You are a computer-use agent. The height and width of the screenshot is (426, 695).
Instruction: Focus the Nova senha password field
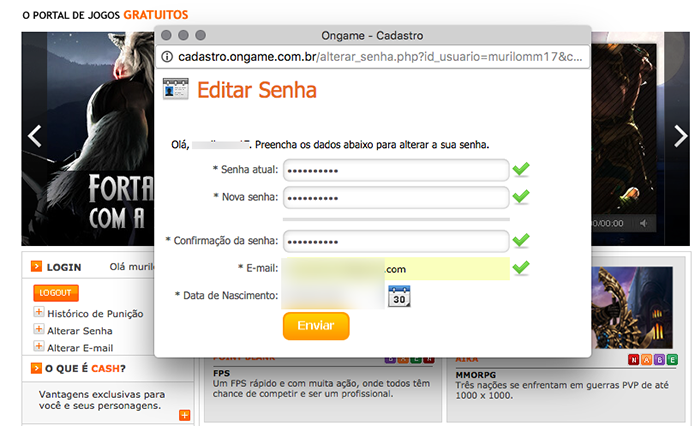point(396,198)
